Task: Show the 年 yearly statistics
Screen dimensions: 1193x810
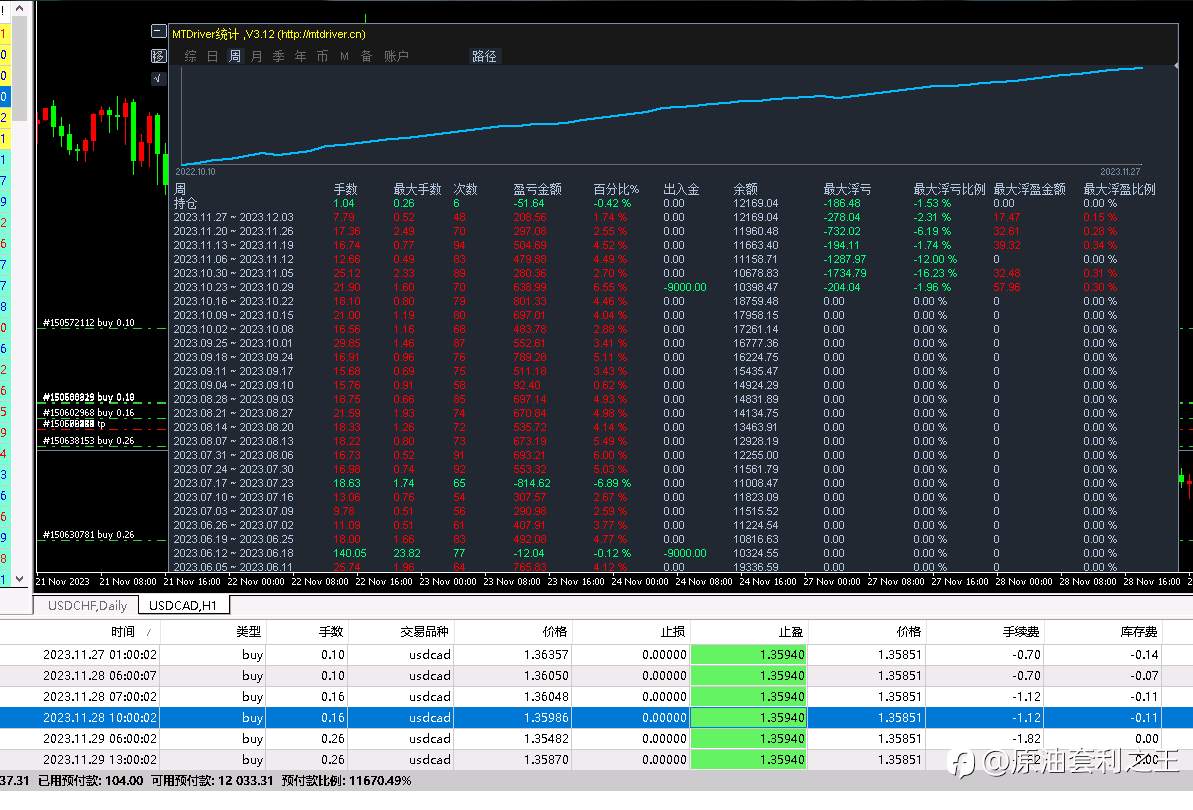Action: 301,56
